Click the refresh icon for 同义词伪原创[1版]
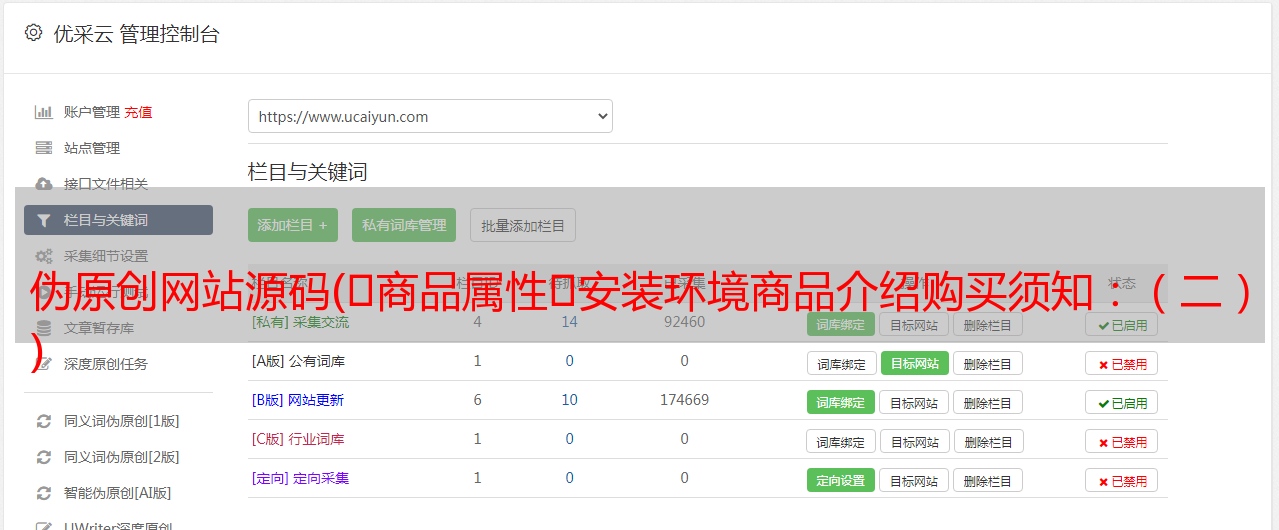This screenshot has height=530, width=1279. pos(44,421)
